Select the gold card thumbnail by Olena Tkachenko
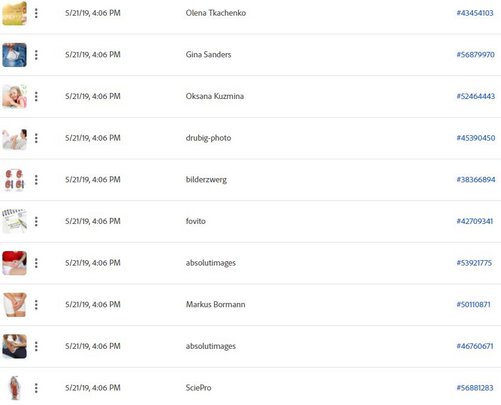Screen dimensions: 501x405 coord(14,13)
